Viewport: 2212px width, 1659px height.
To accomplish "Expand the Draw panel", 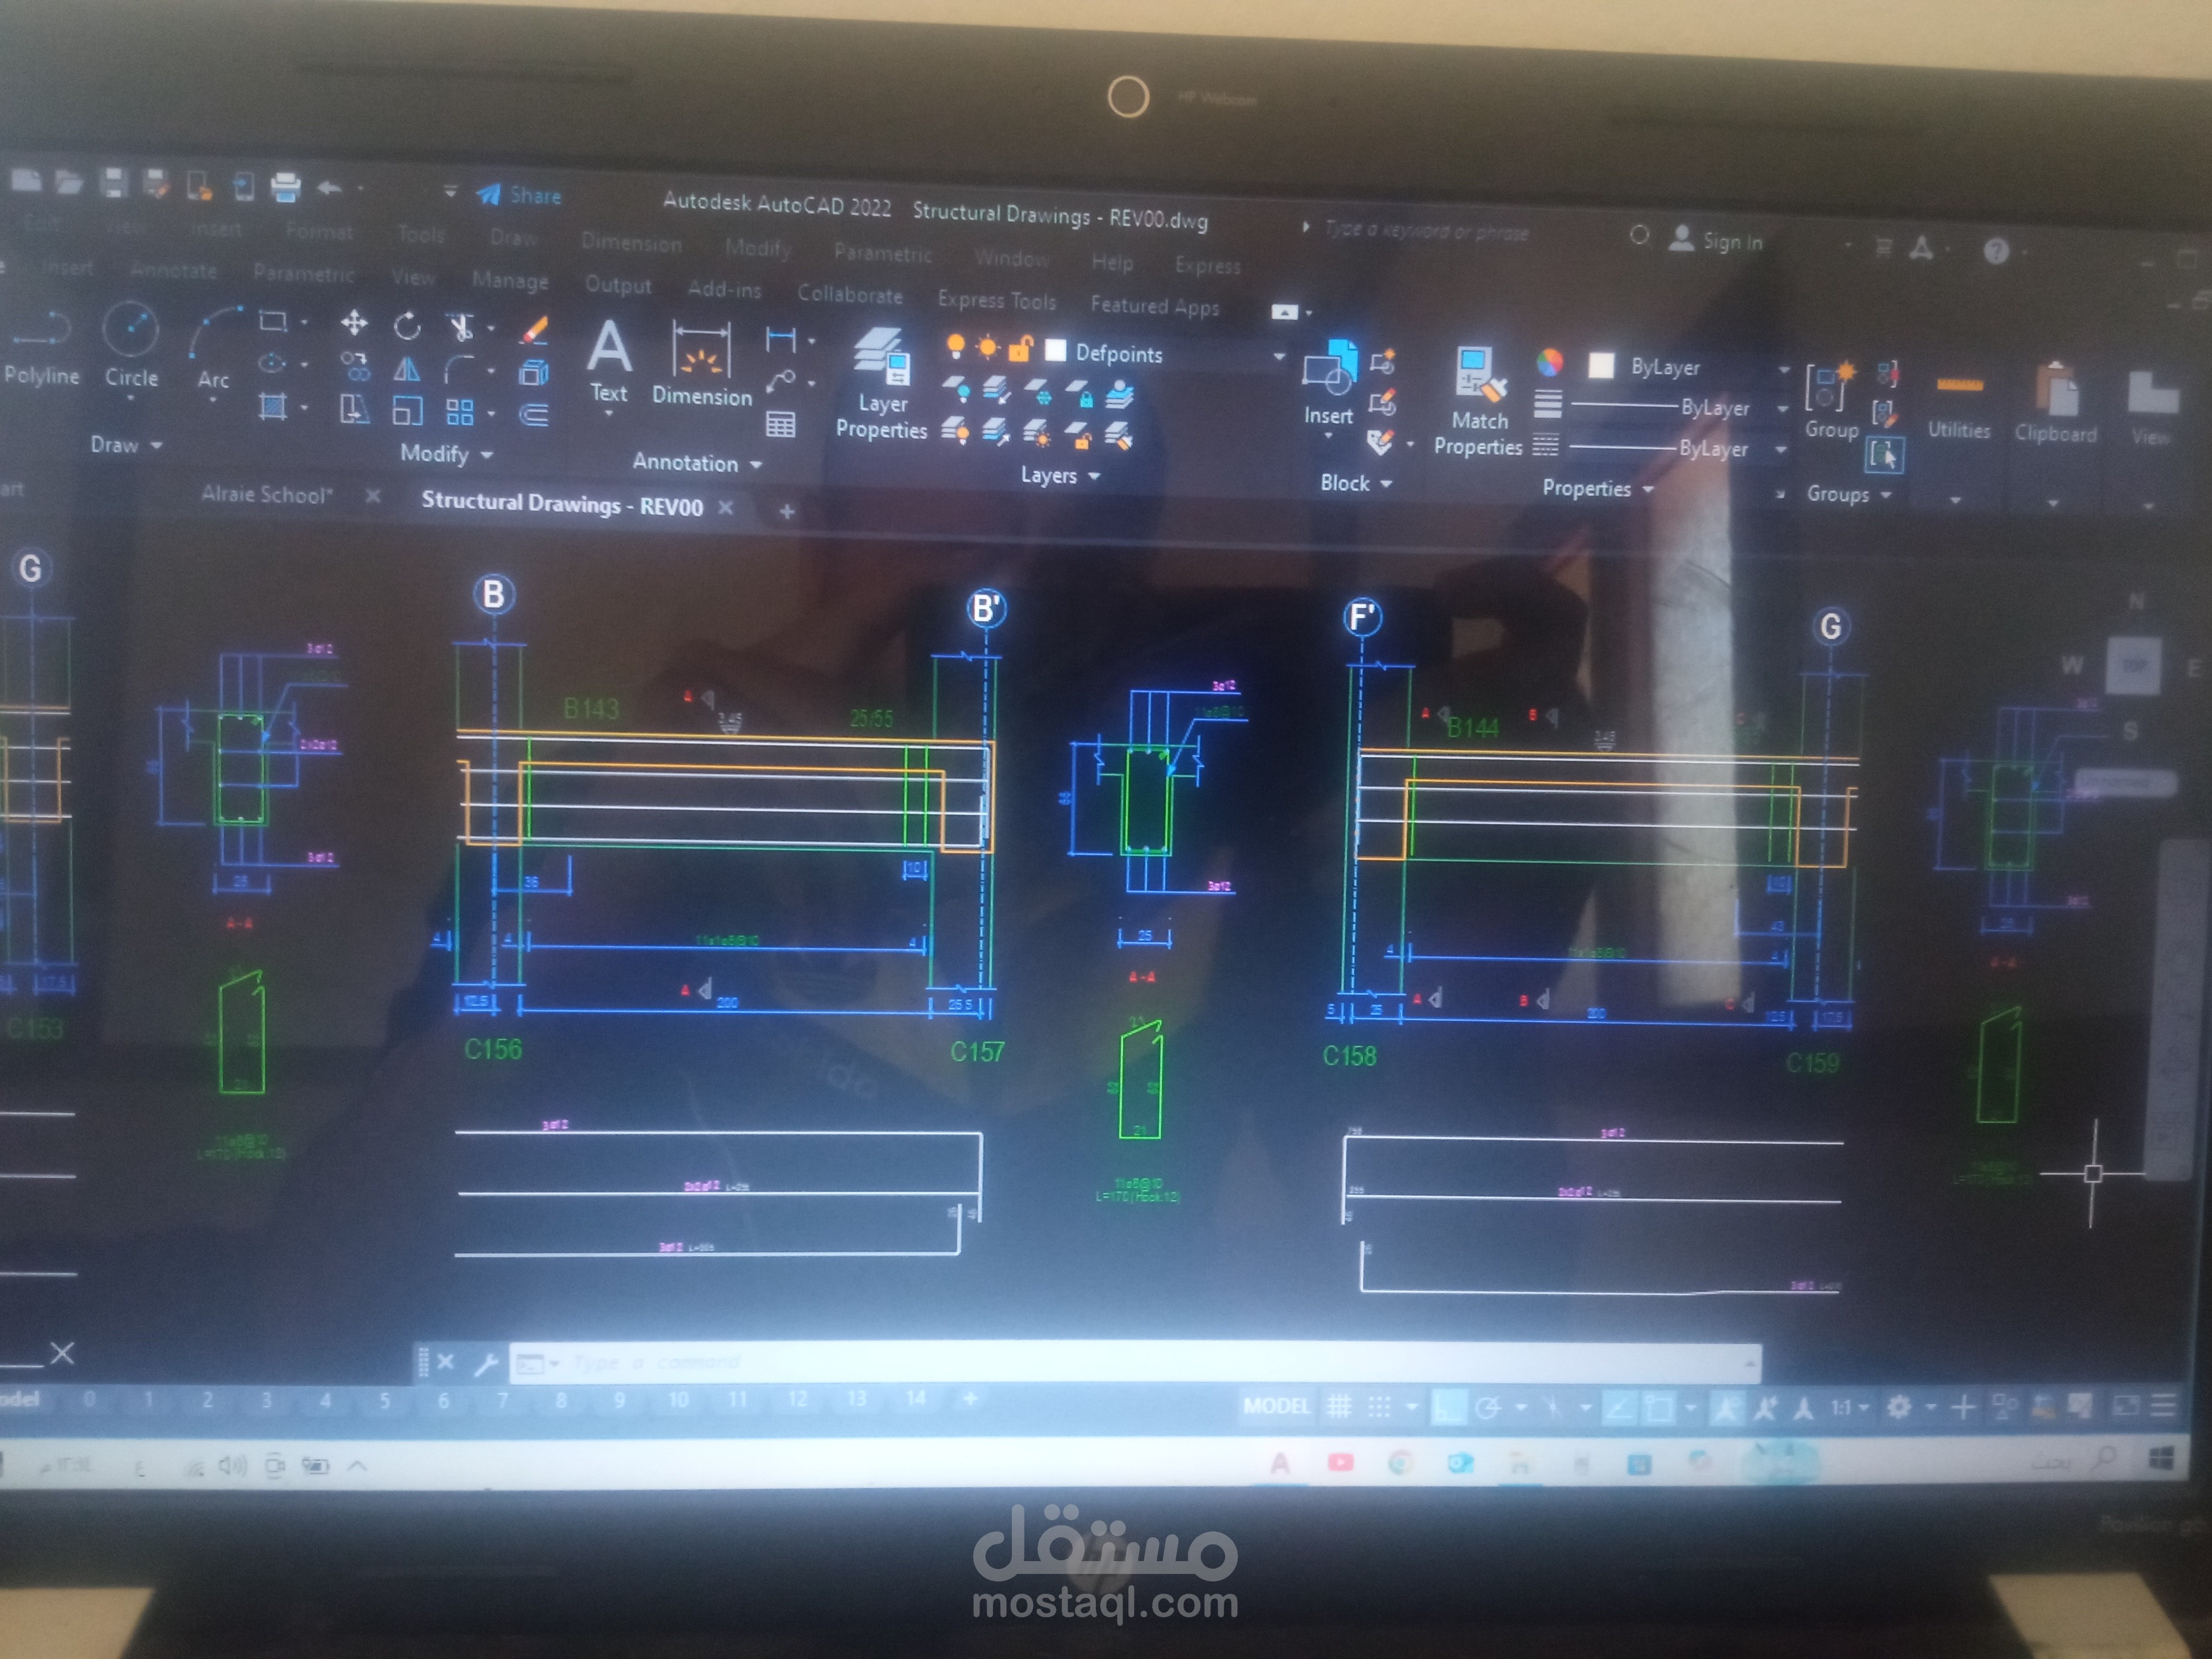I will pos(126,445).
